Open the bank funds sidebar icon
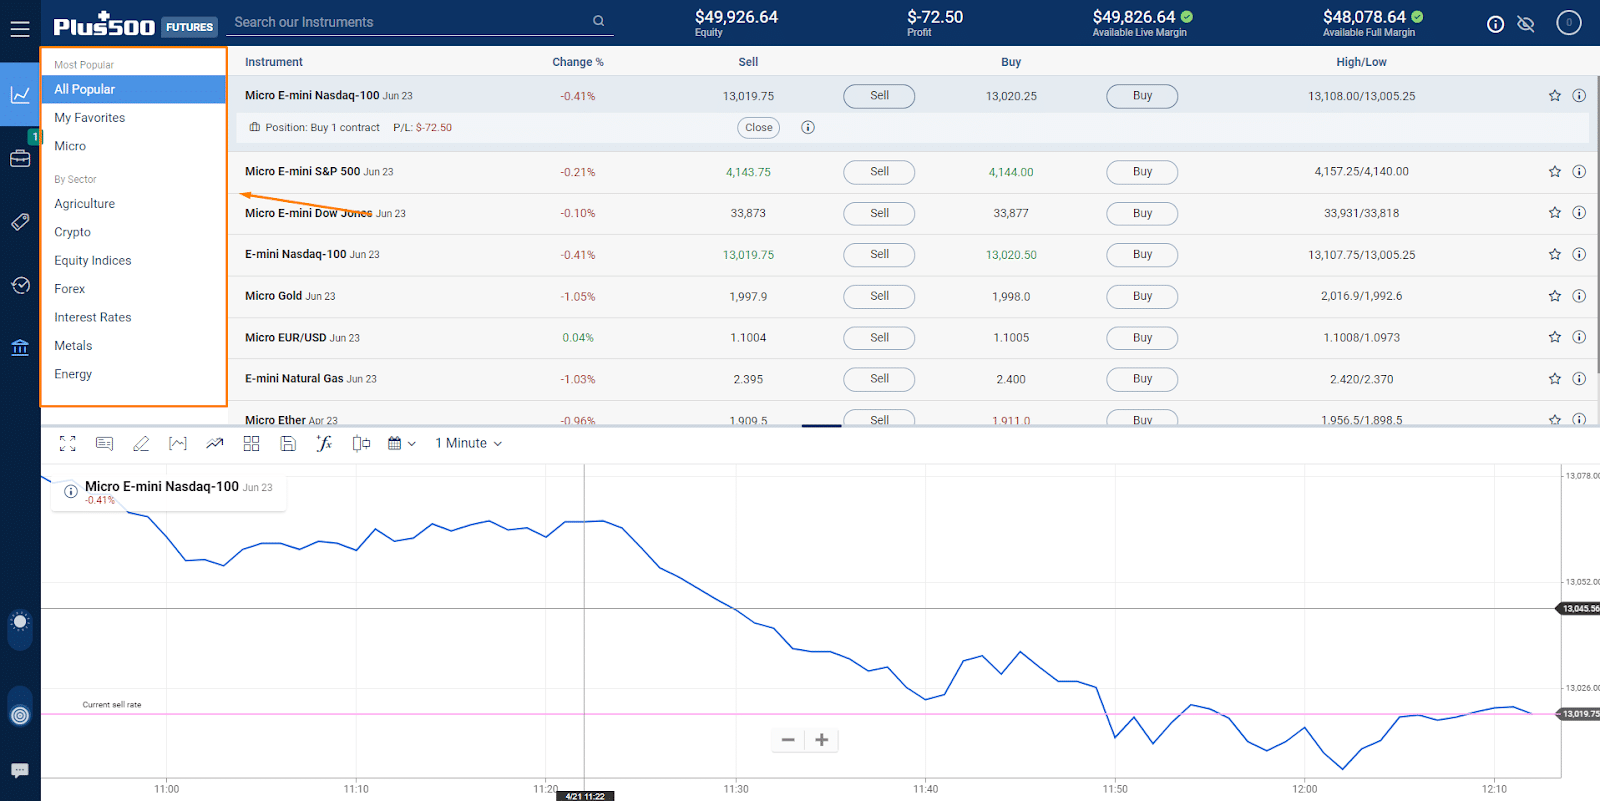This screenshot has height=801, width=1600. point(20,348)
